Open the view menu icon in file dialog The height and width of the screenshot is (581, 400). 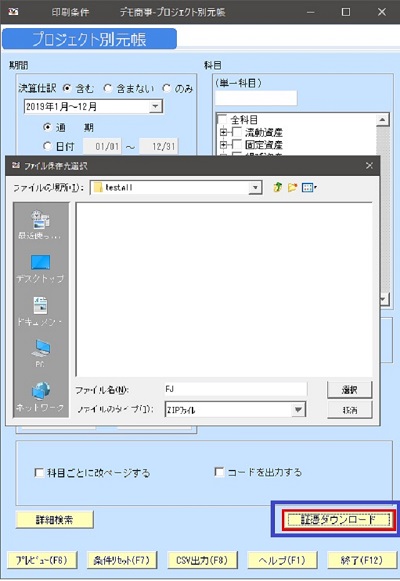click(309, 187)
